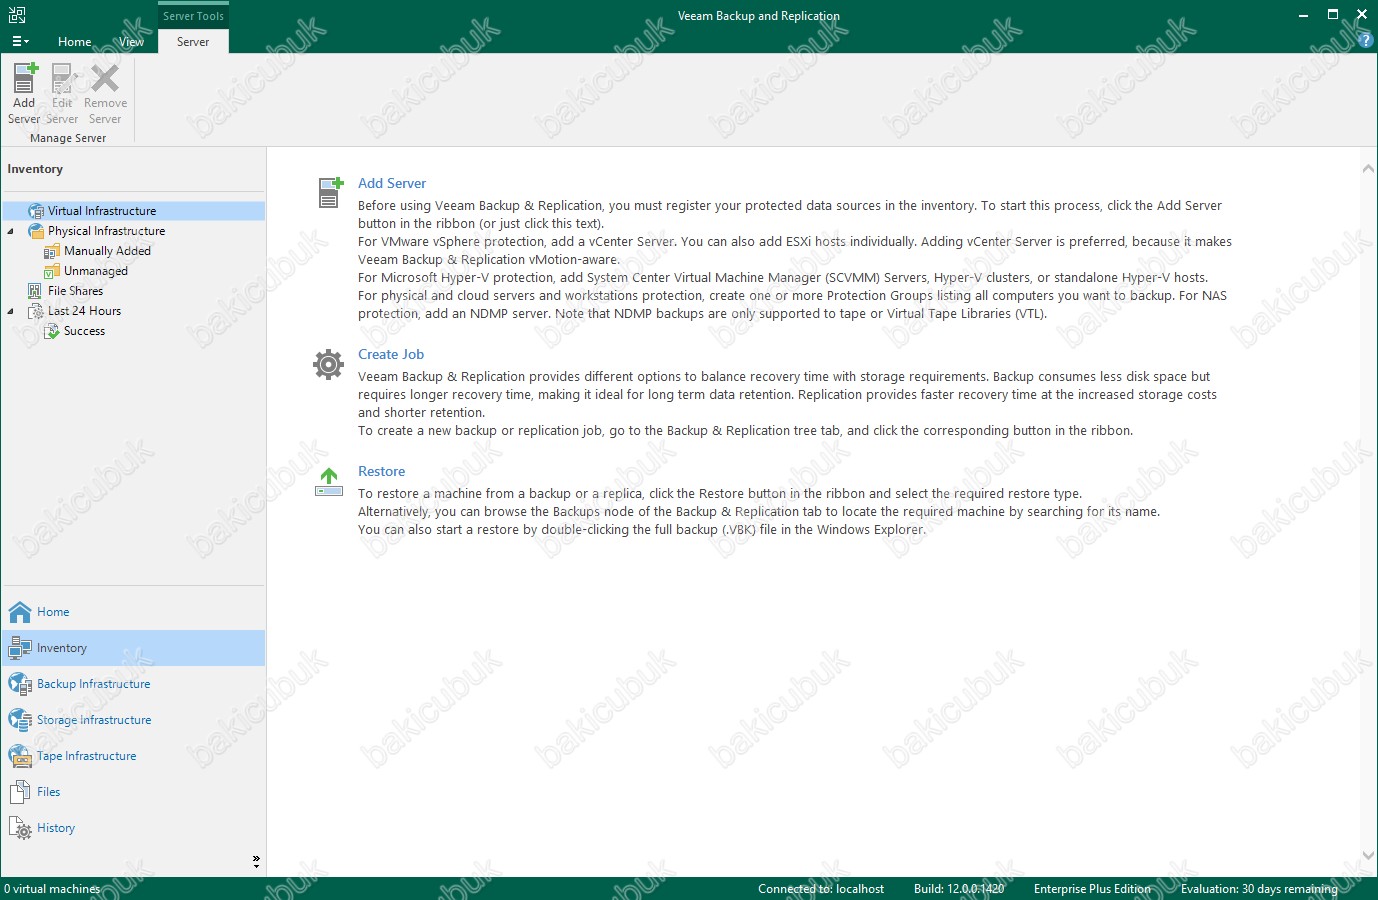This screenshot has height=900, width=1378.
Task: Open the main hamburger menu
Action: click(20, 41)
